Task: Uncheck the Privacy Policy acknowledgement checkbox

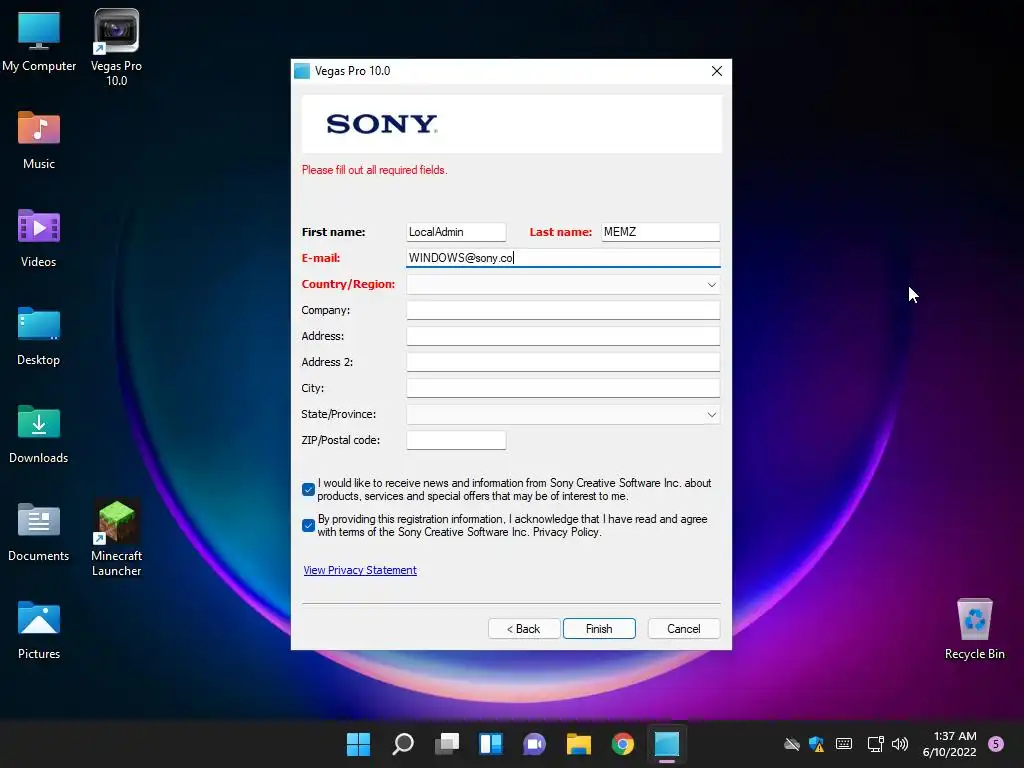Action: pyautogui.click(x=308, y=525)
